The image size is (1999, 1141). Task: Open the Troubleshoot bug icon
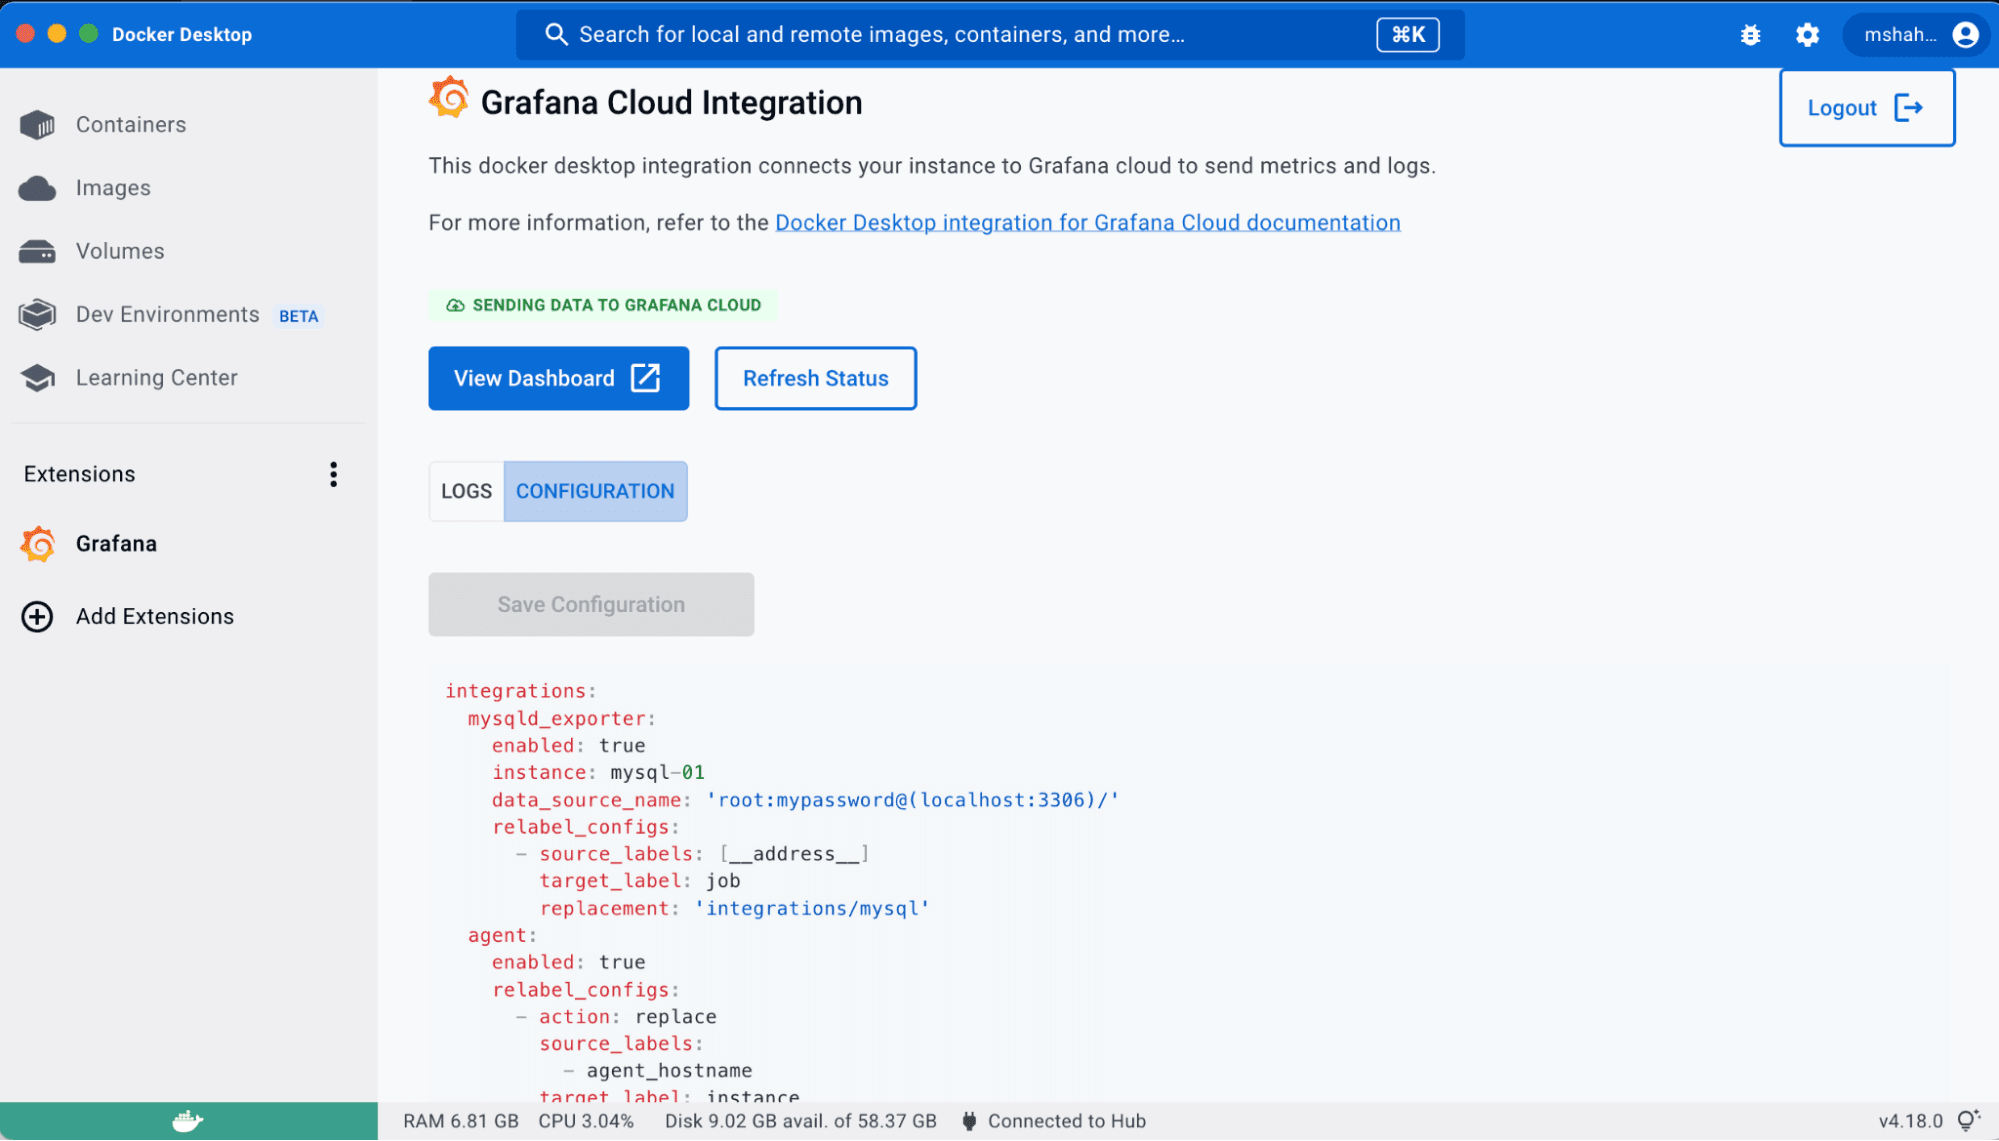pos(1749,34)
